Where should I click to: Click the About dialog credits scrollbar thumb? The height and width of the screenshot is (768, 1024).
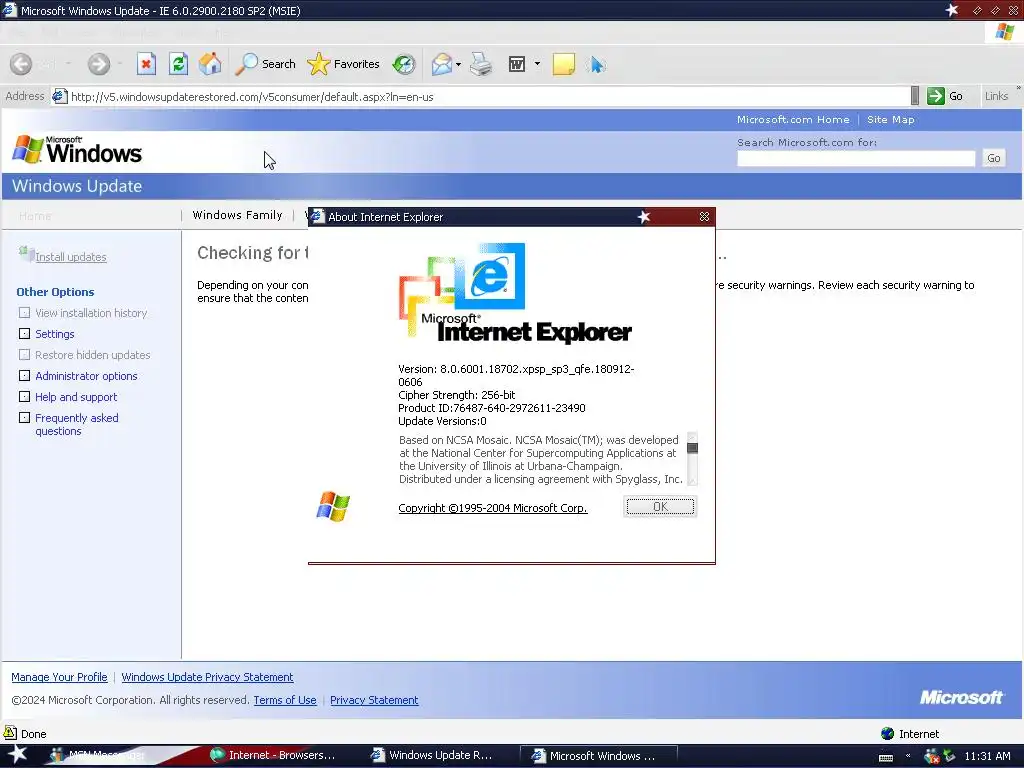click(x=692, y=448)
